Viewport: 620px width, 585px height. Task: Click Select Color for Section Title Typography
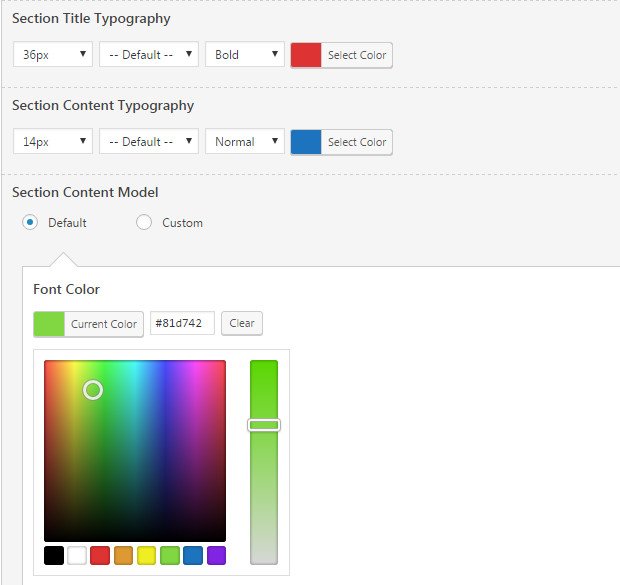tap(357, 55)
